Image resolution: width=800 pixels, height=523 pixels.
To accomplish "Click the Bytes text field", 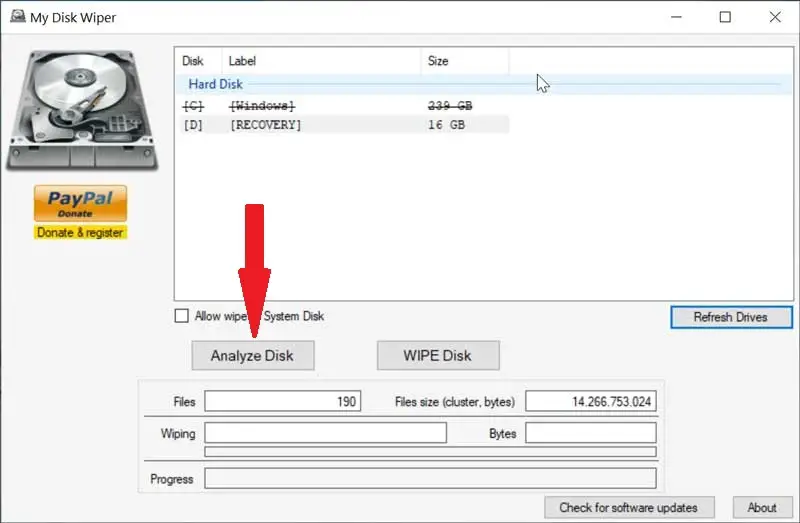I will pyautogui.click(x=591, y=433).
